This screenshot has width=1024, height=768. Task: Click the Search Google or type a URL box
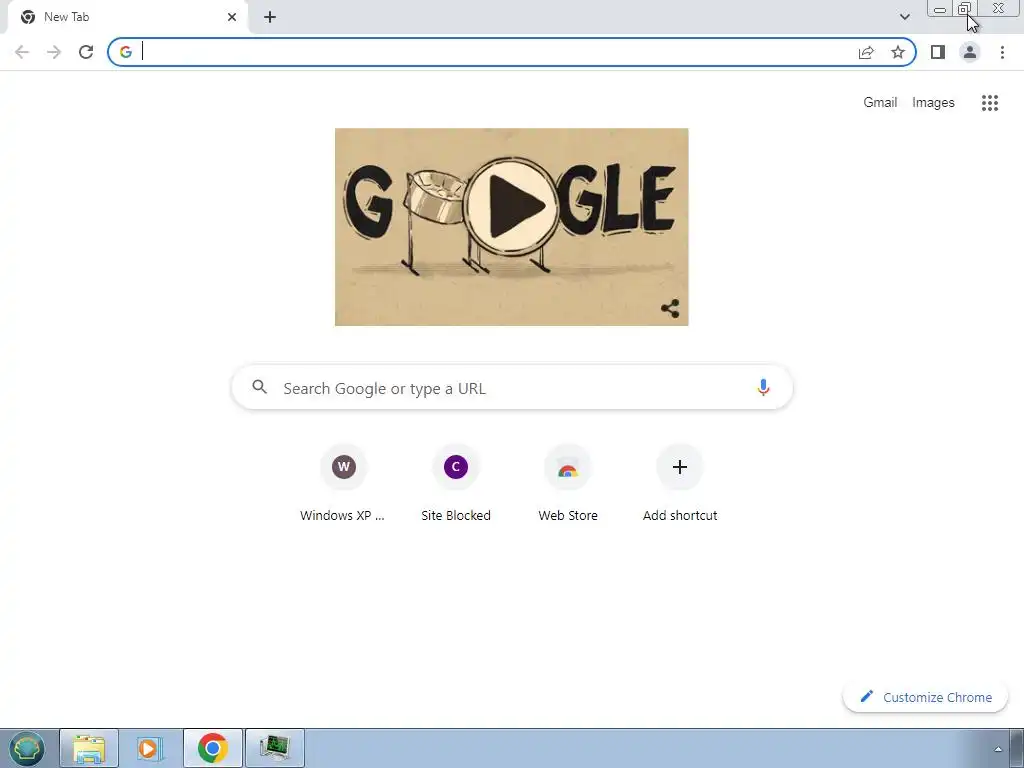point(512,387)
